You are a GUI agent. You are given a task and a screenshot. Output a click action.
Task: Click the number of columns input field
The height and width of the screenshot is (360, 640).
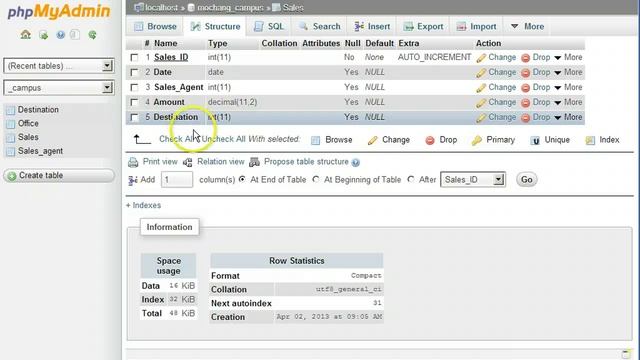pyautogui.click(x=177, y=180)
